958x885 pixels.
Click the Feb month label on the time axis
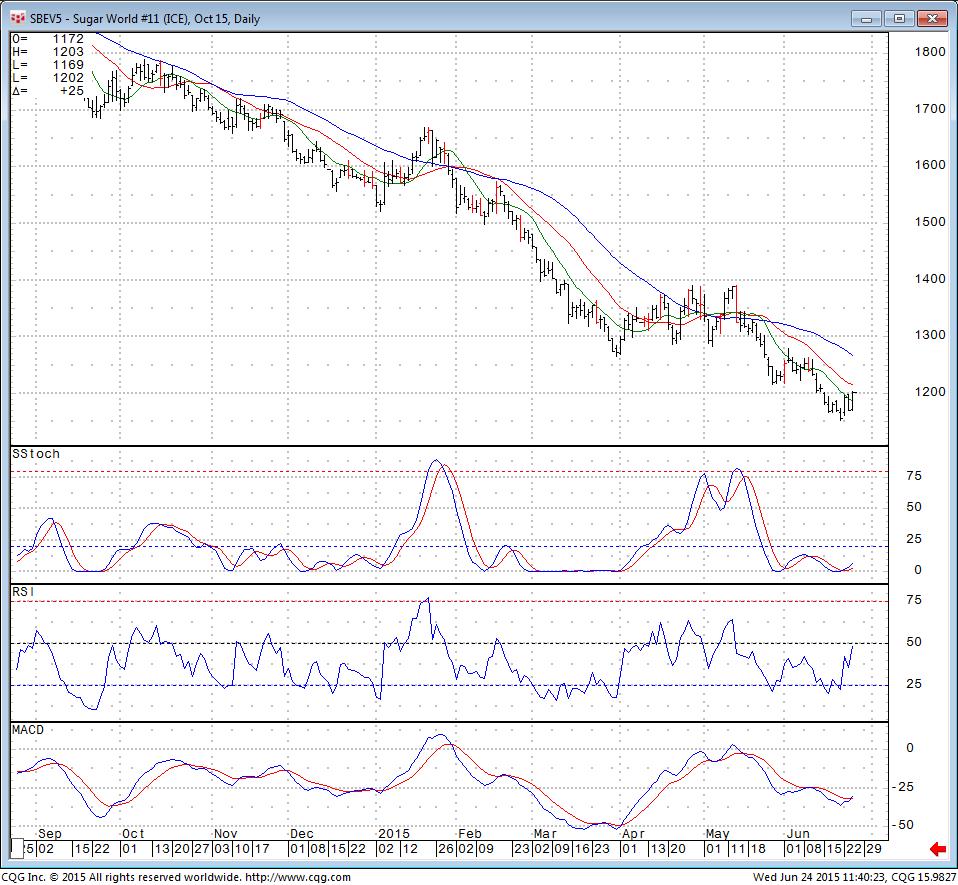click(x=470, y=834)
